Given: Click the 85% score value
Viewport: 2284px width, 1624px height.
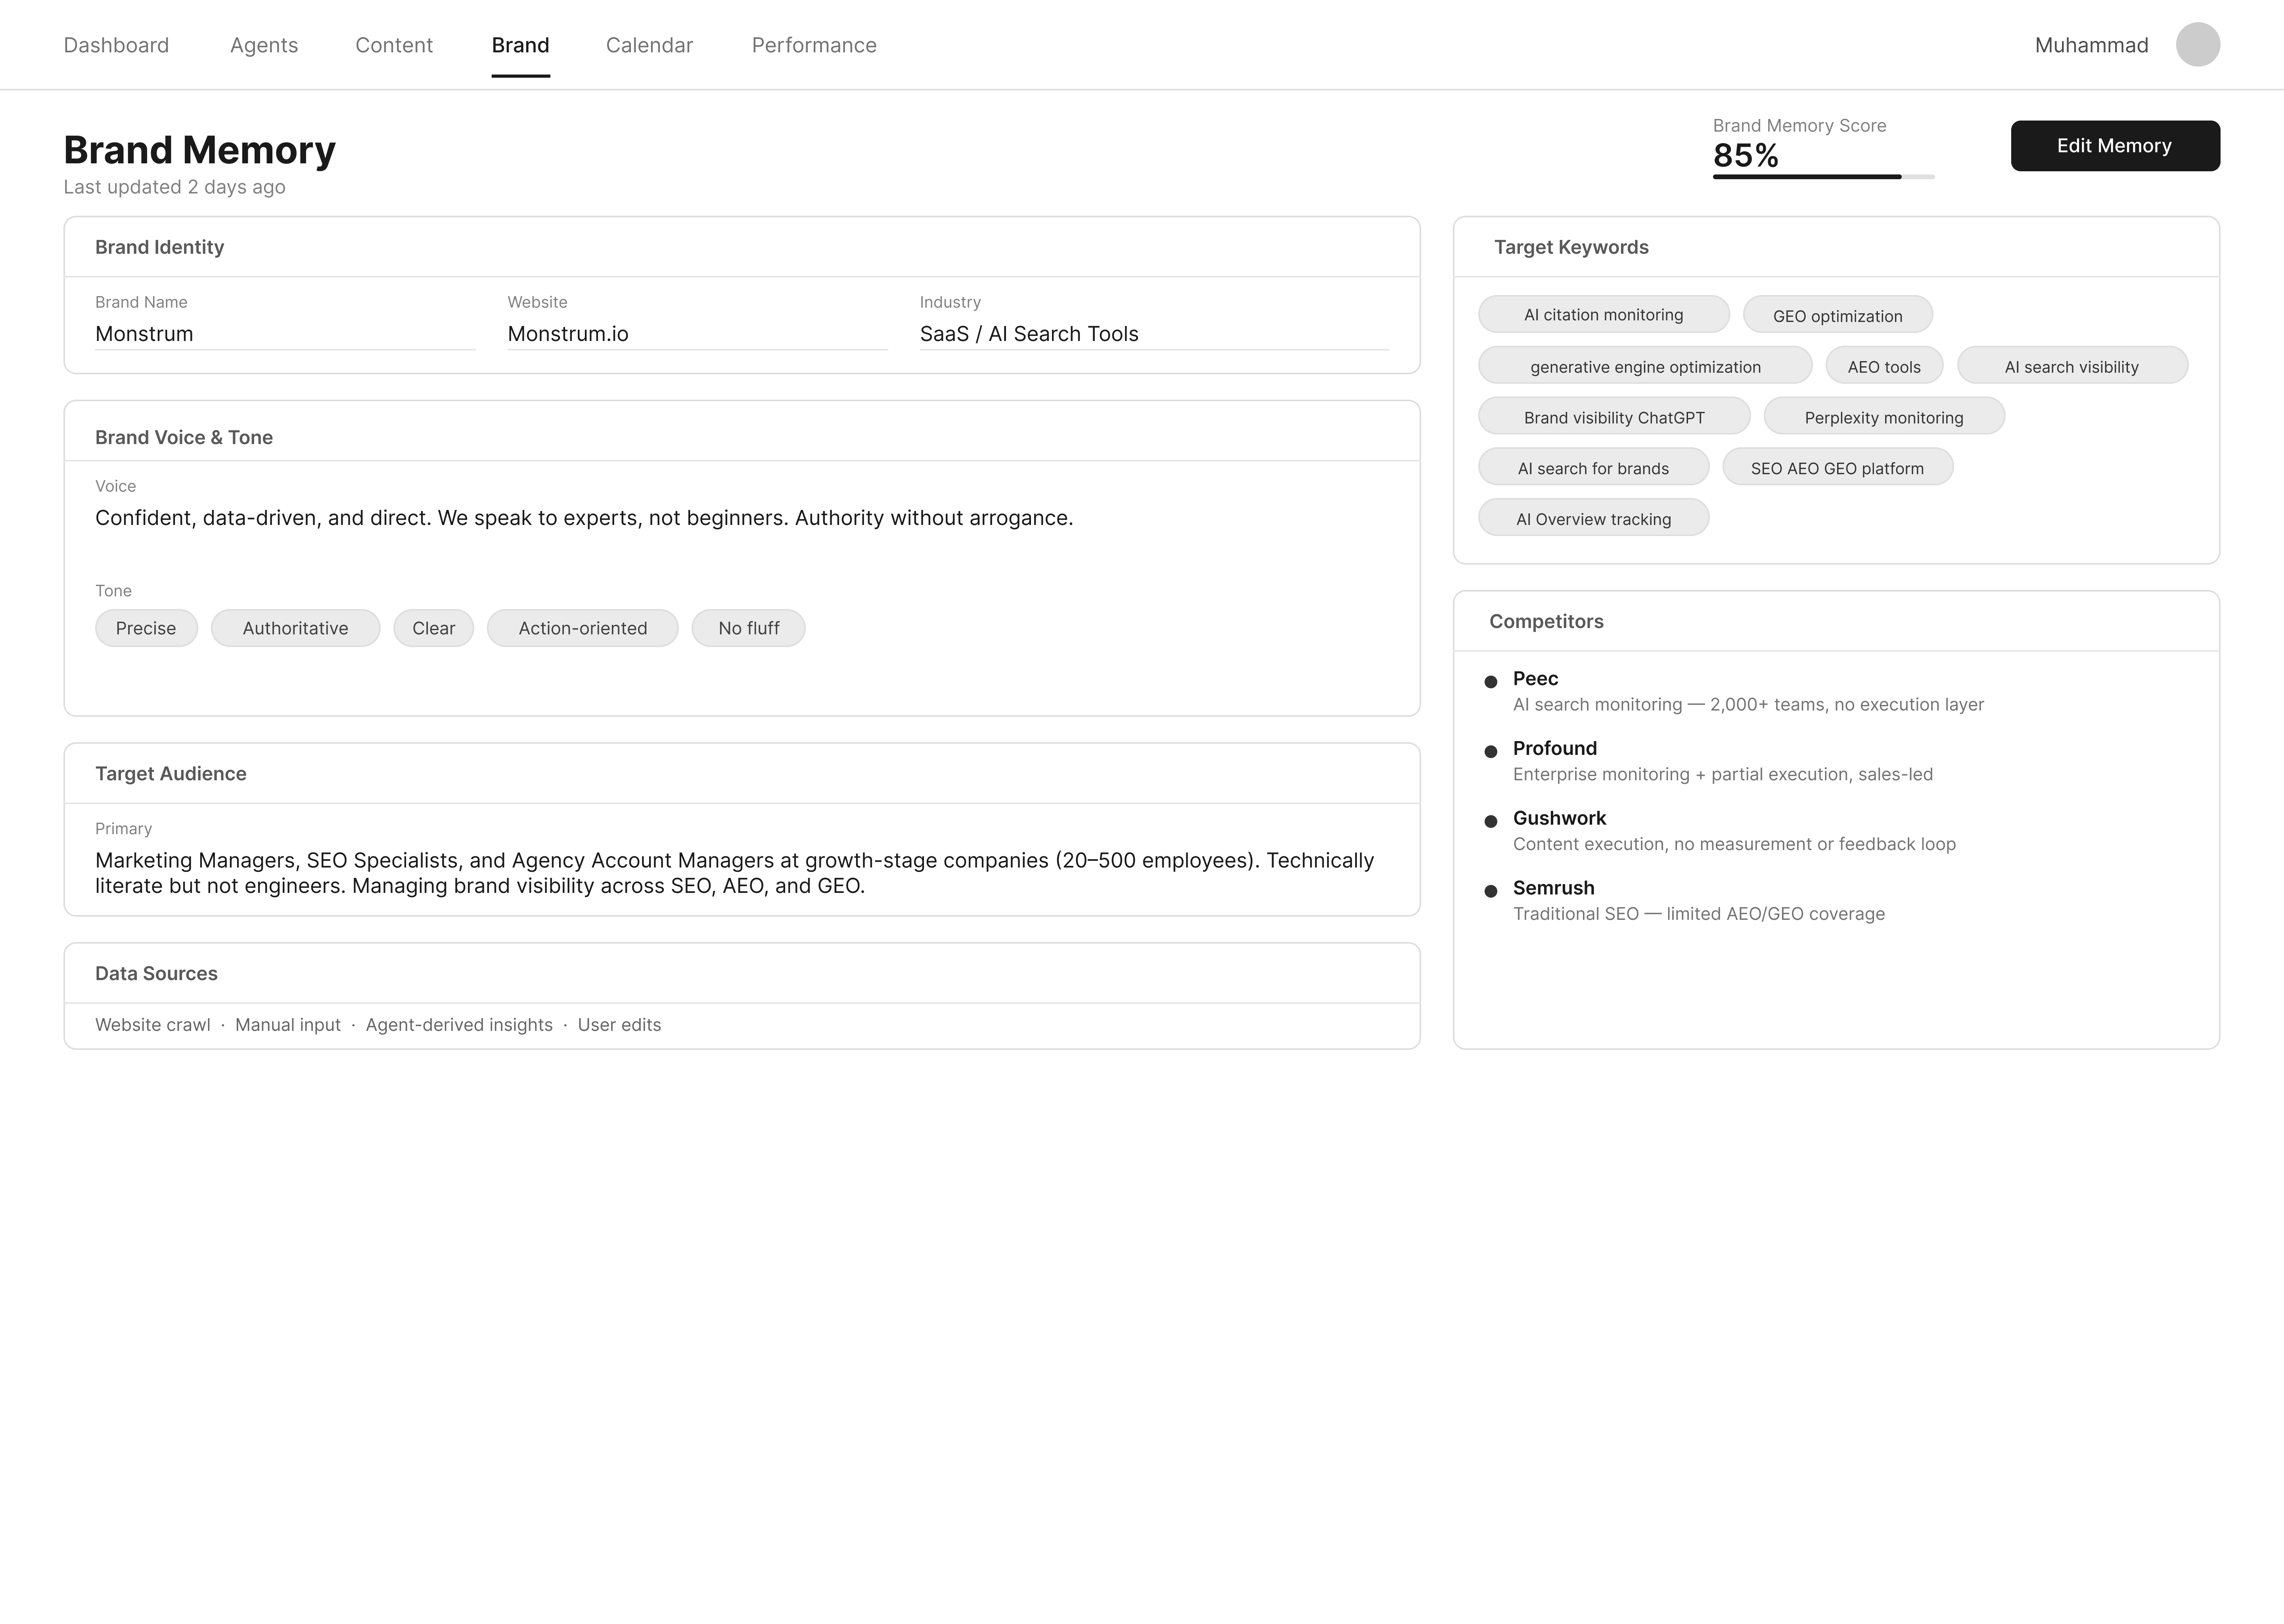Looking at the screenshot, I should [1746, 156].
